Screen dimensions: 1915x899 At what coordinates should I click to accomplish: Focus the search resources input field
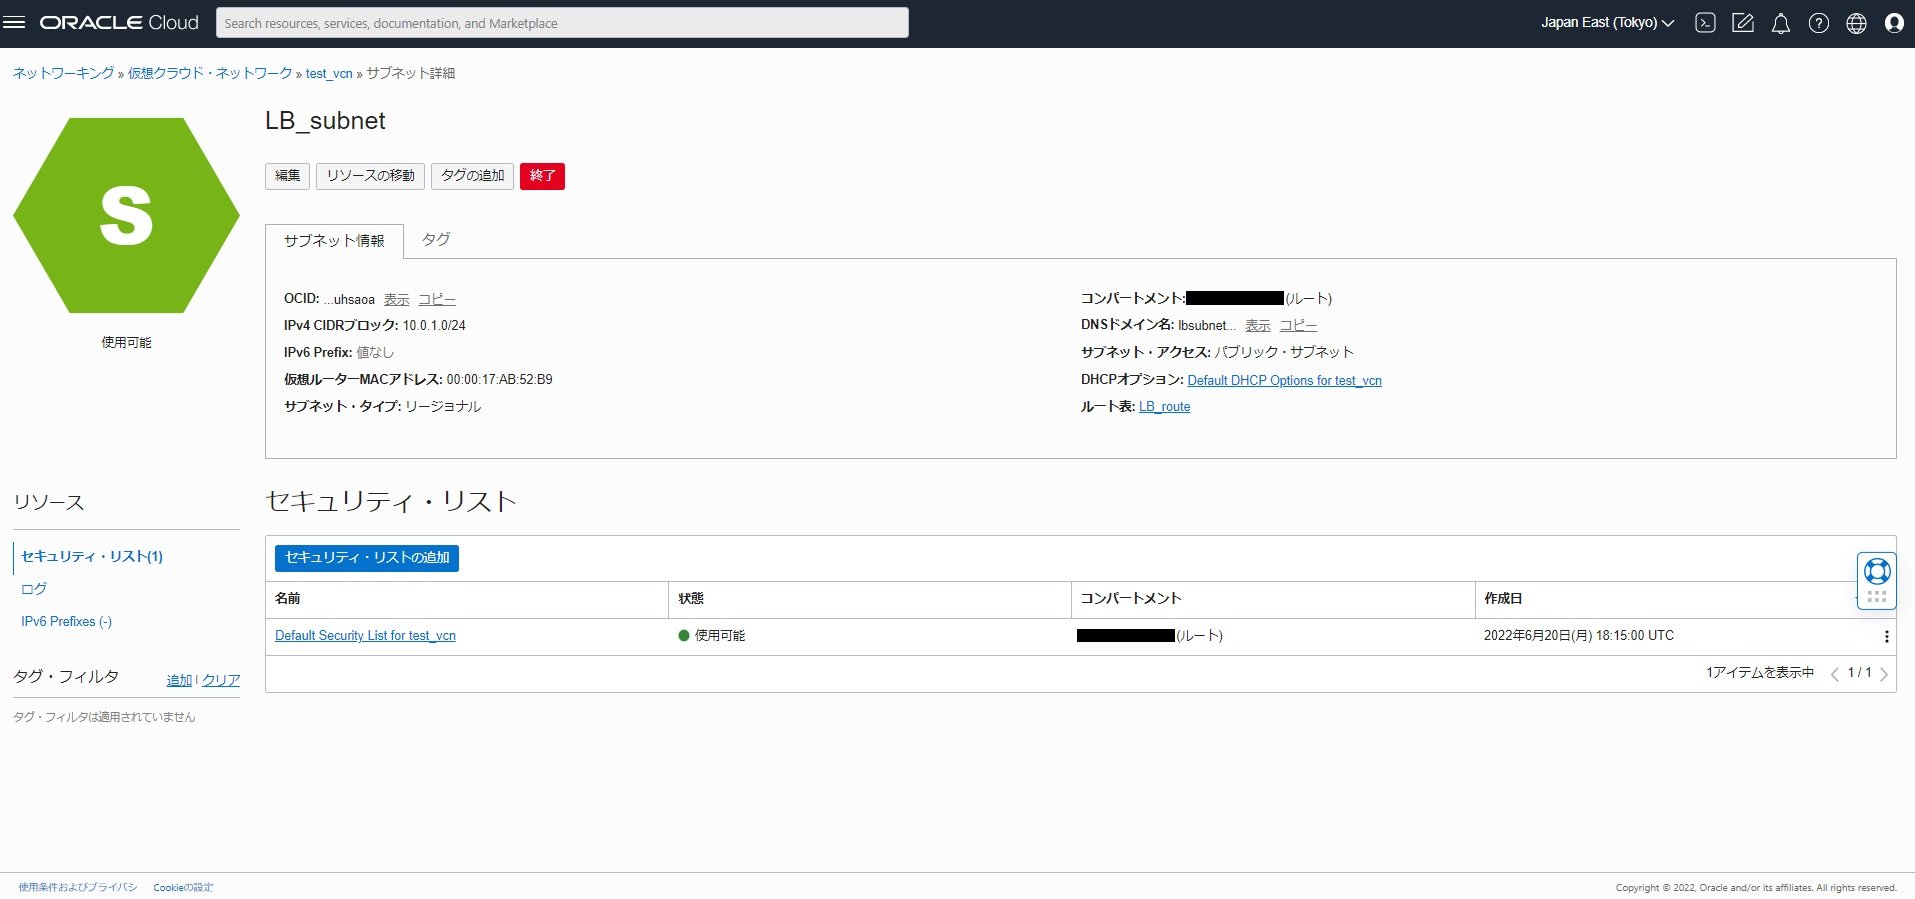(x=562, y=23)
